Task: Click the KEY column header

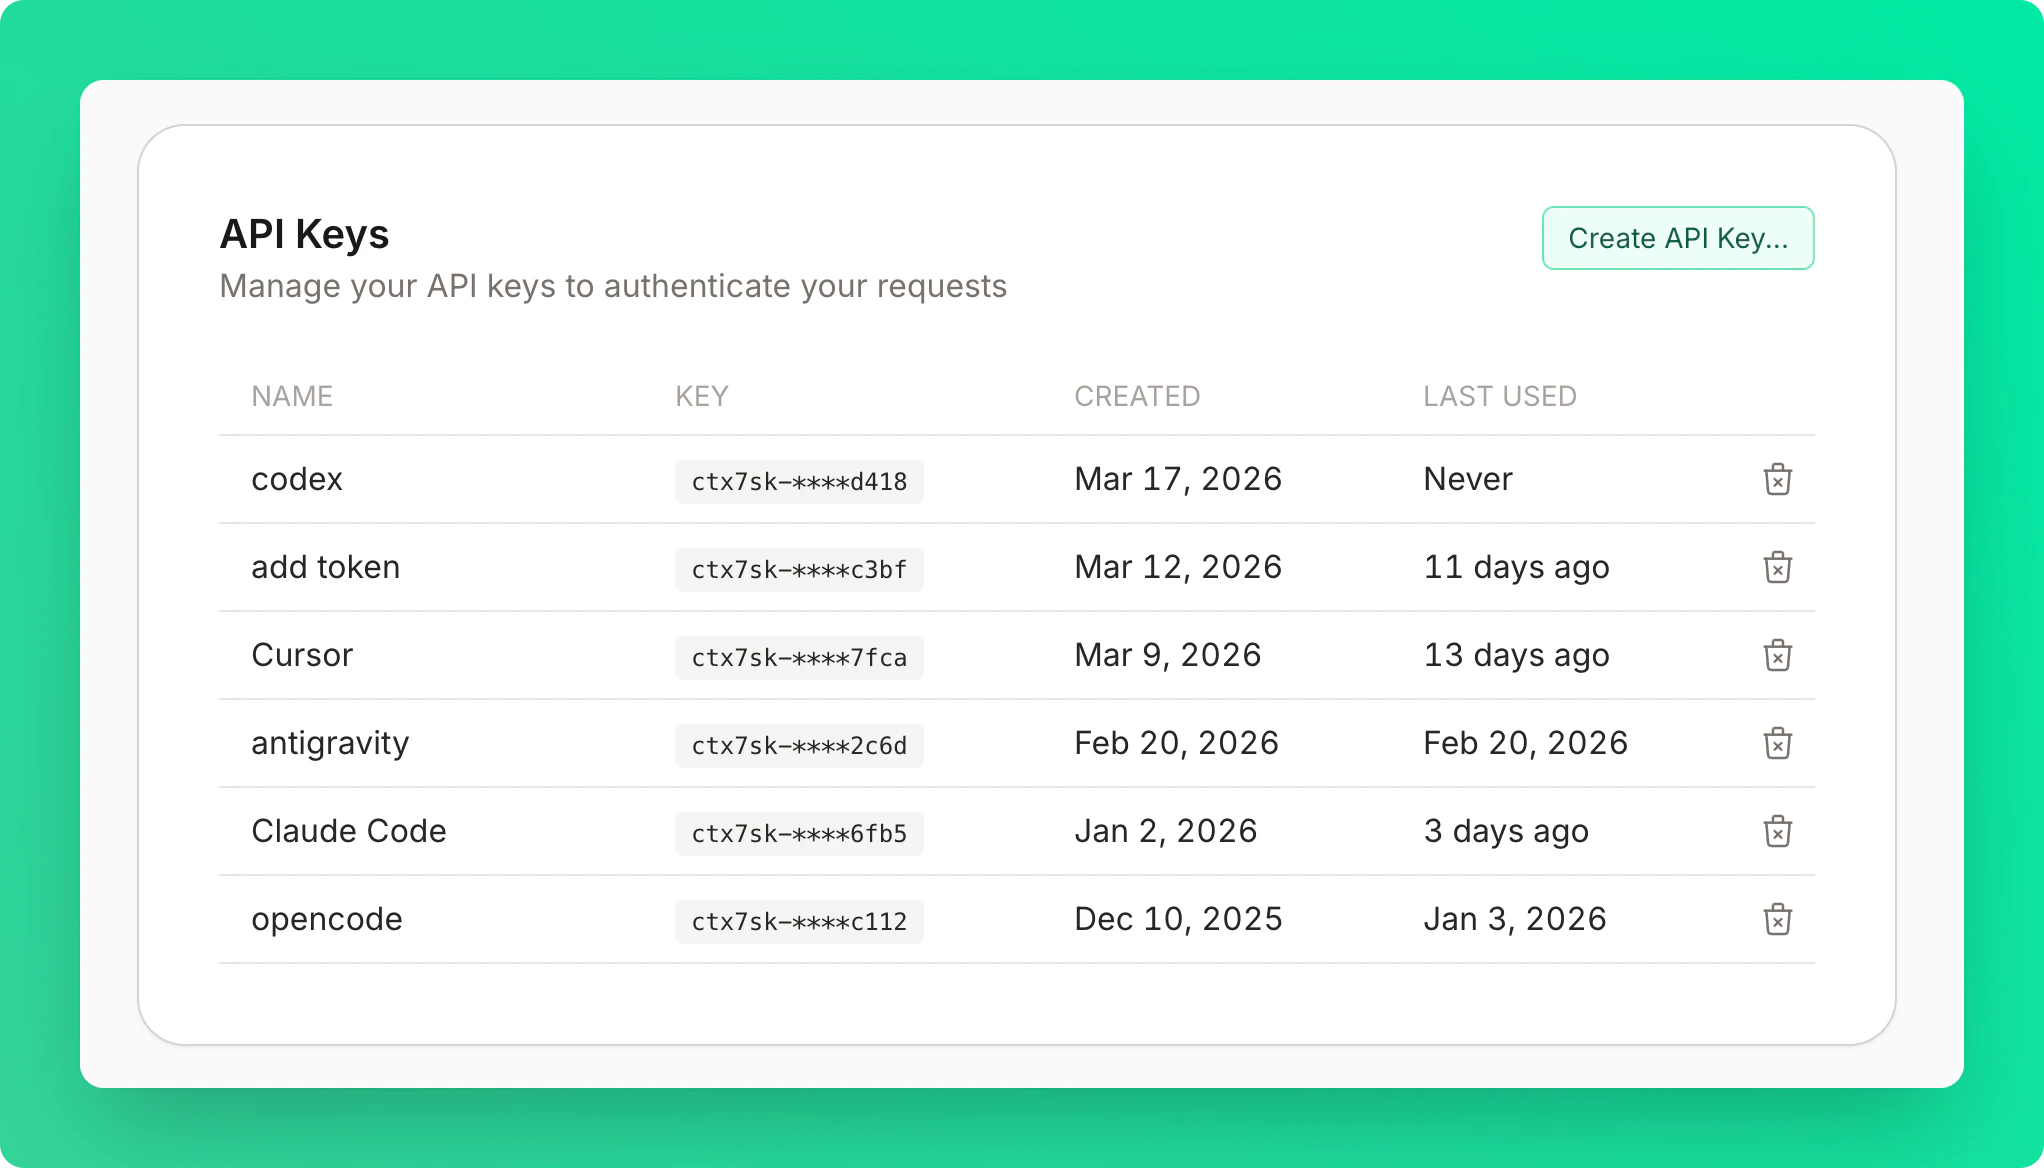Action: point(701,396)
